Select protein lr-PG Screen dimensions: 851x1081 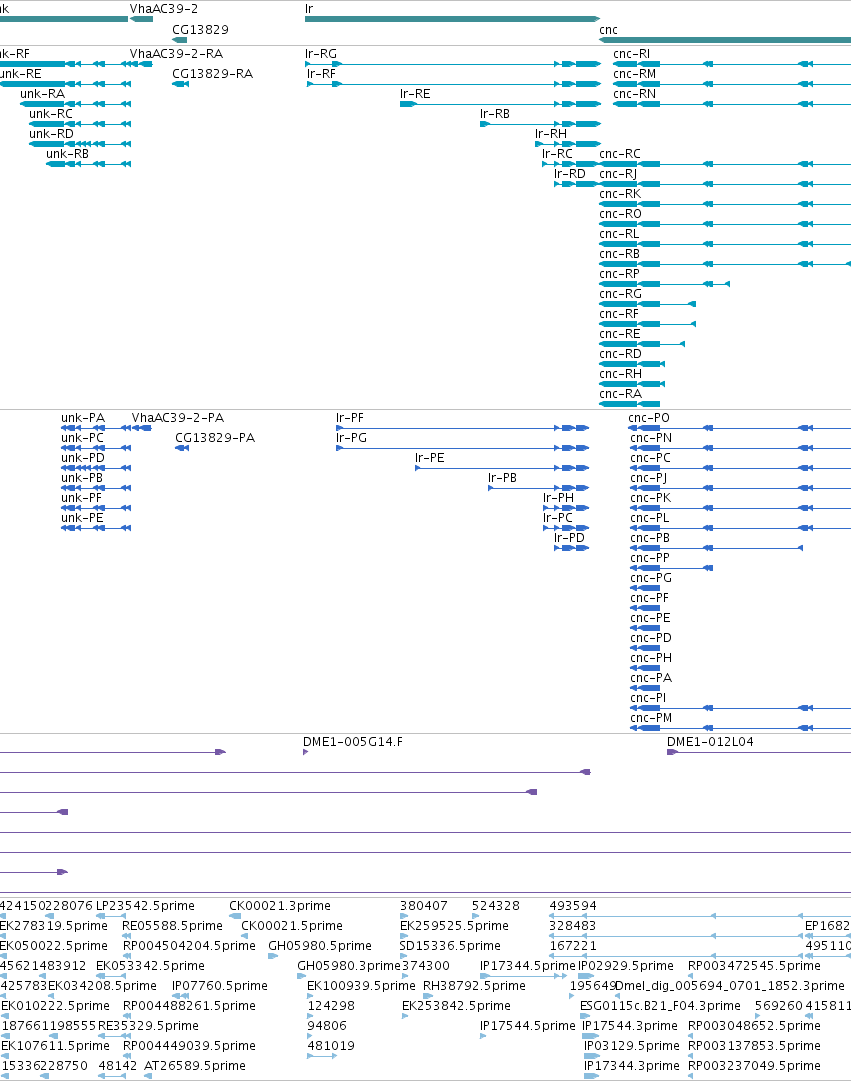pos(351,438)
